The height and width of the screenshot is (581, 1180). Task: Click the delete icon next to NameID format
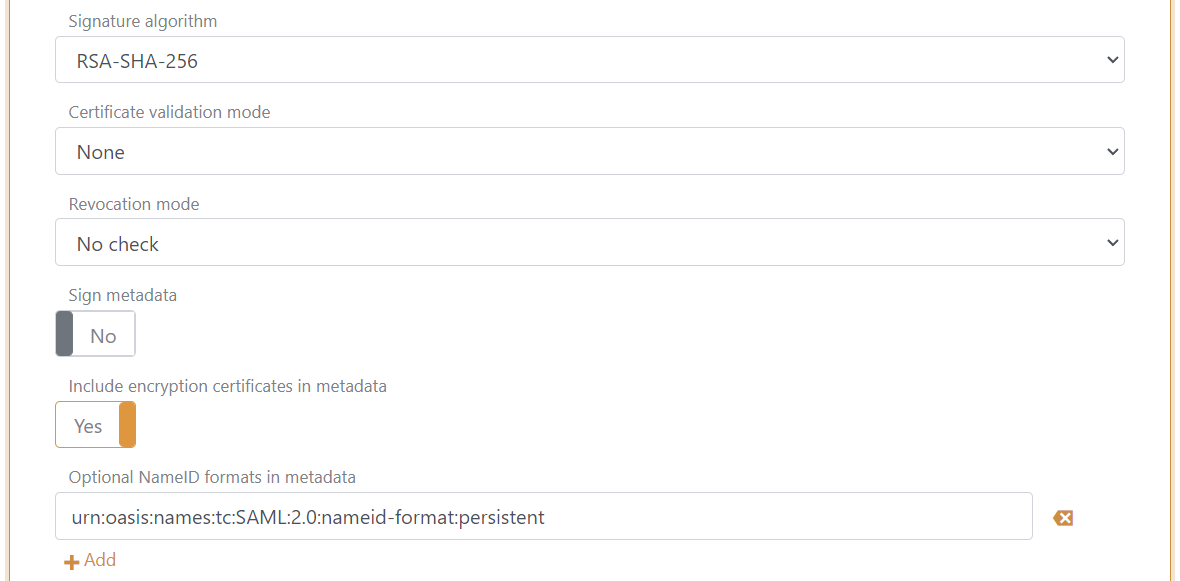[1063, 517]
